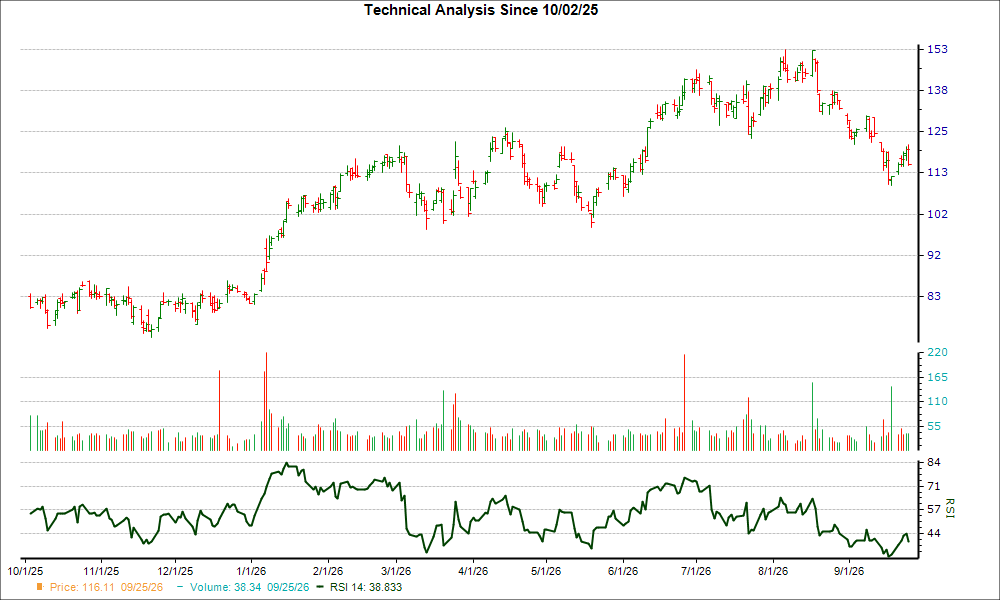Click the 102 price axis label

pyautogui.click(x=937, y=214)
